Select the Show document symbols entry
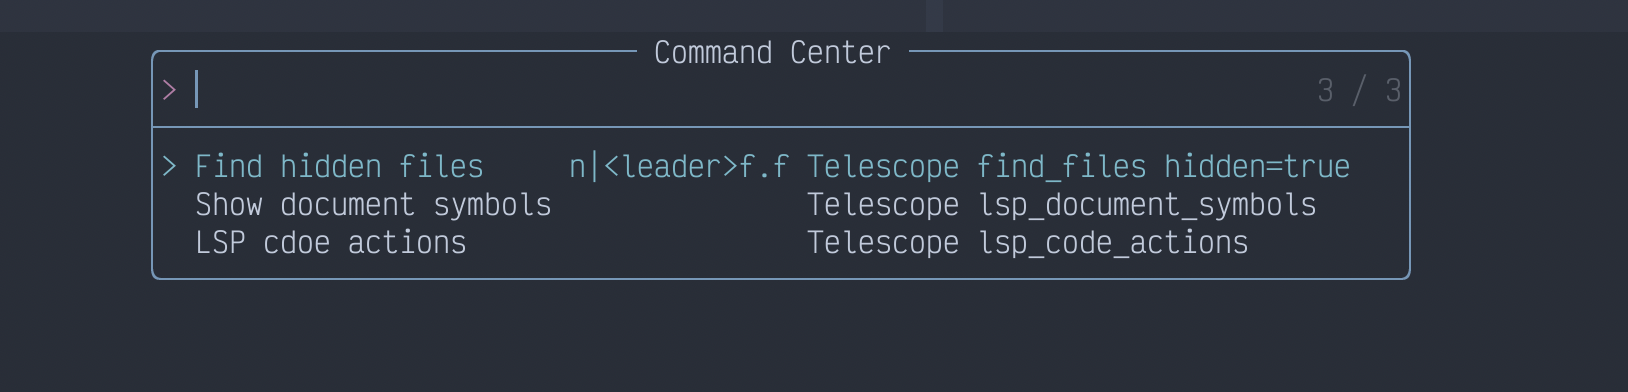This screenshot has height=392, width=1628. 780,204
